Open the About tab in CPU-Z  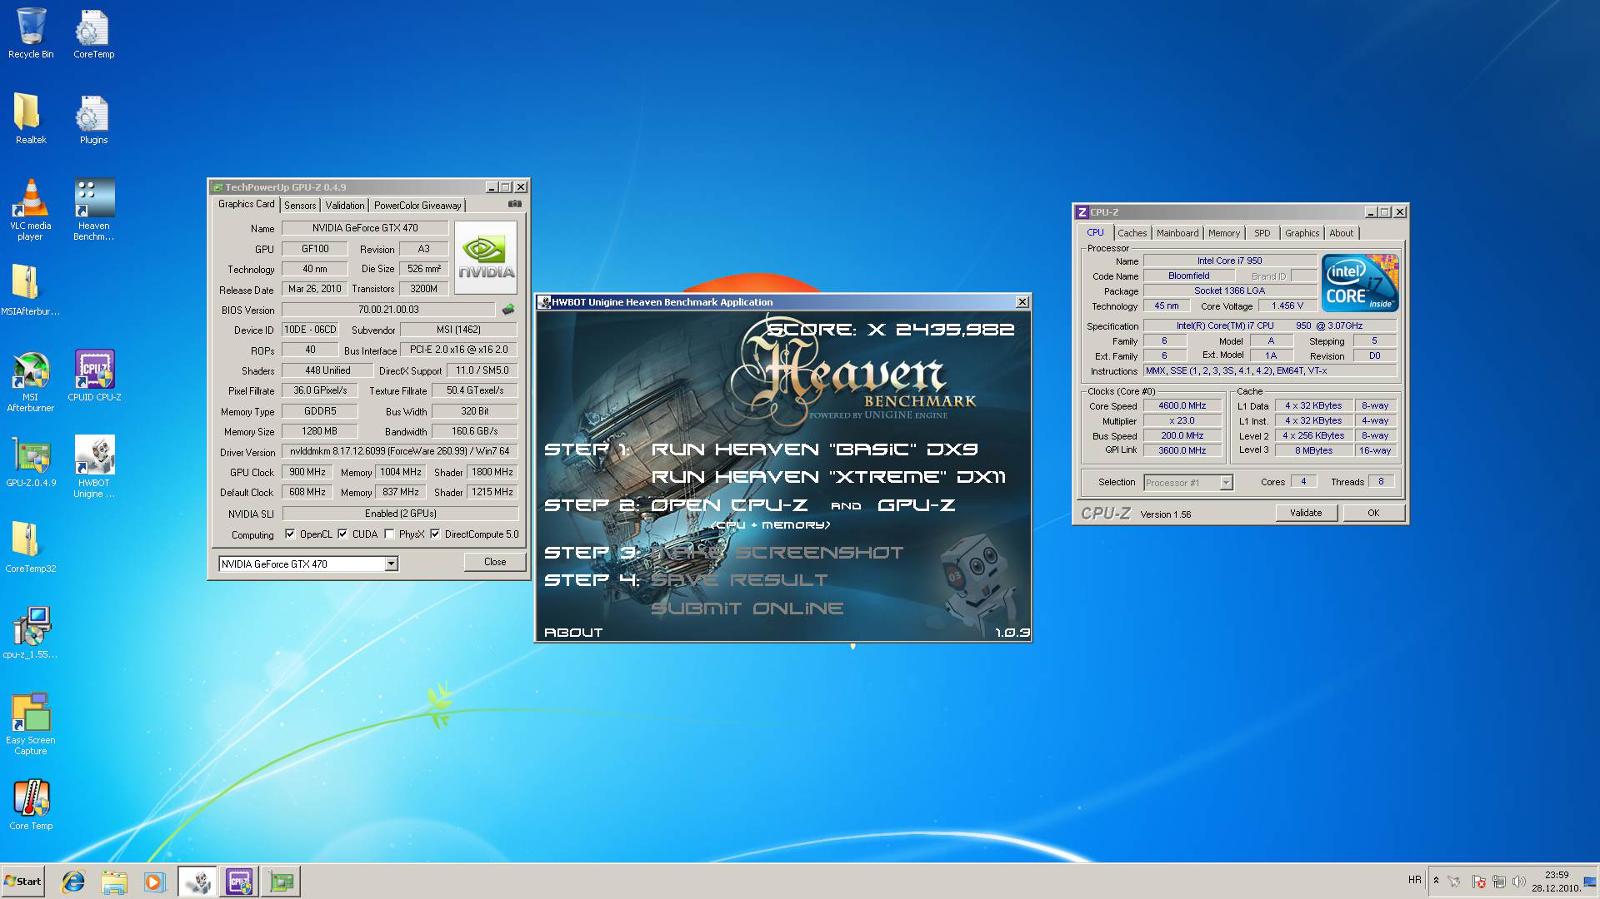coord(1341,233)
